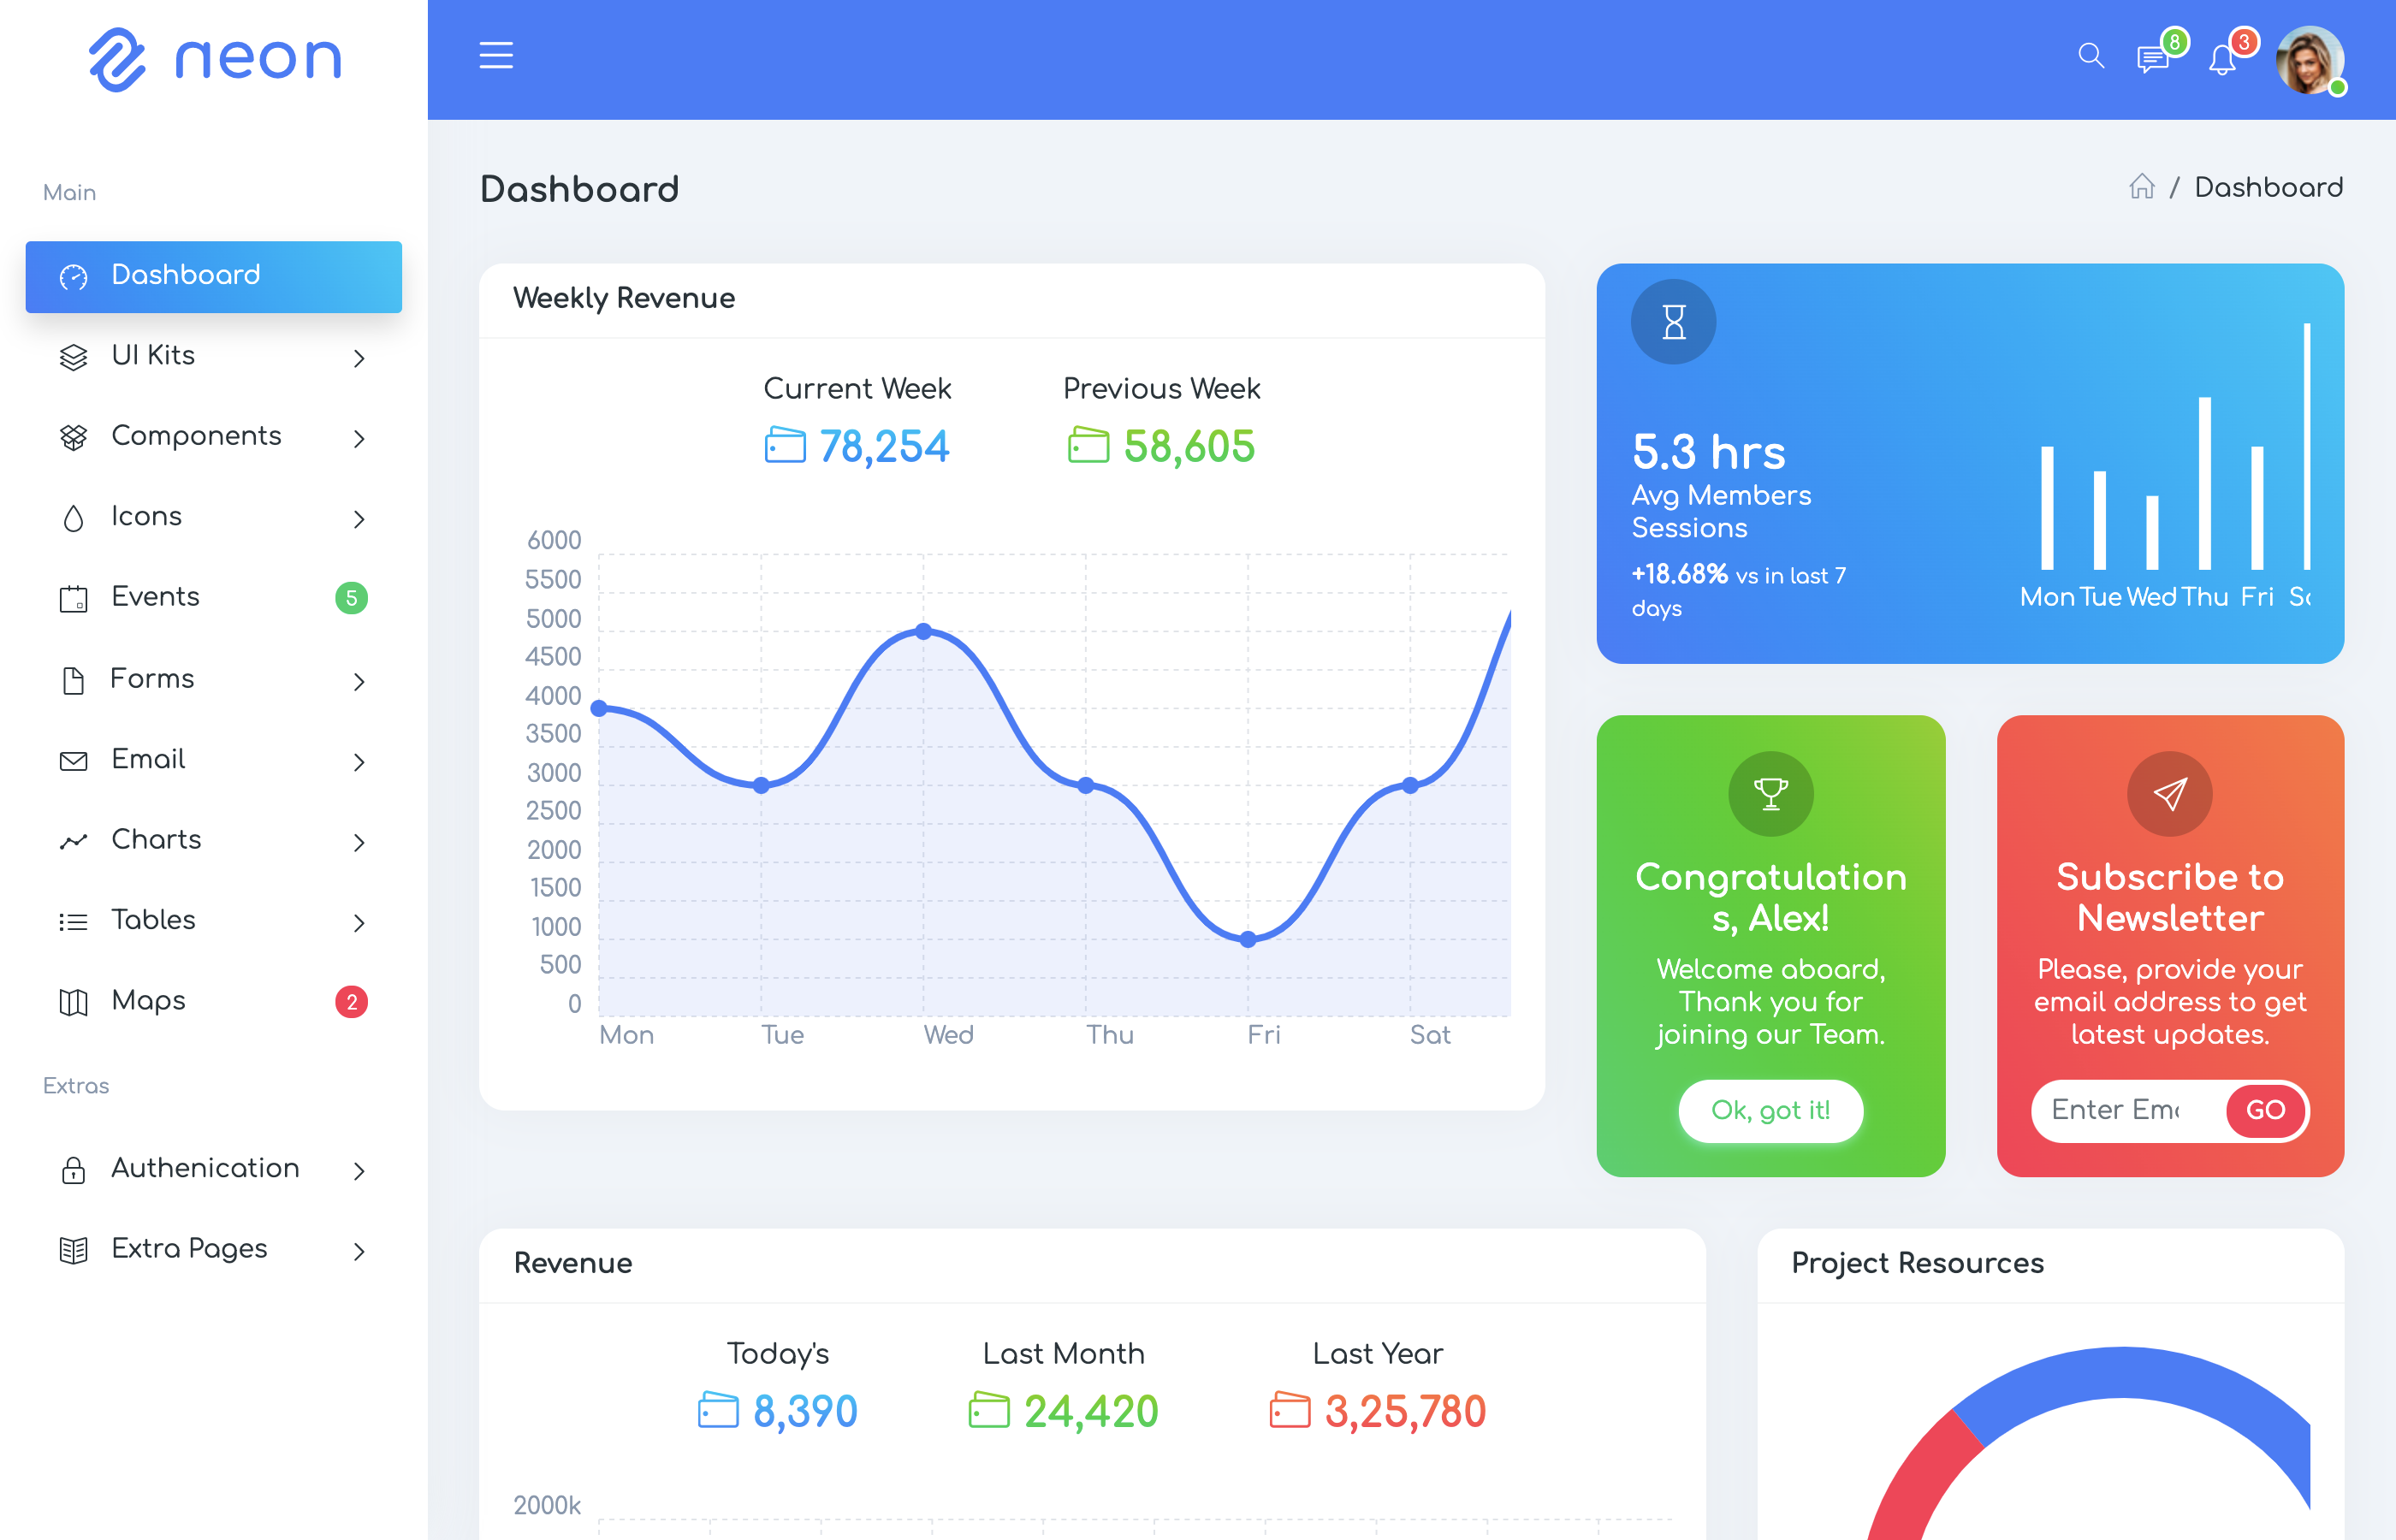The image size is (2396, 1540).
Task: Select Dashboard in the sidebar
Action: pos(214,277)
